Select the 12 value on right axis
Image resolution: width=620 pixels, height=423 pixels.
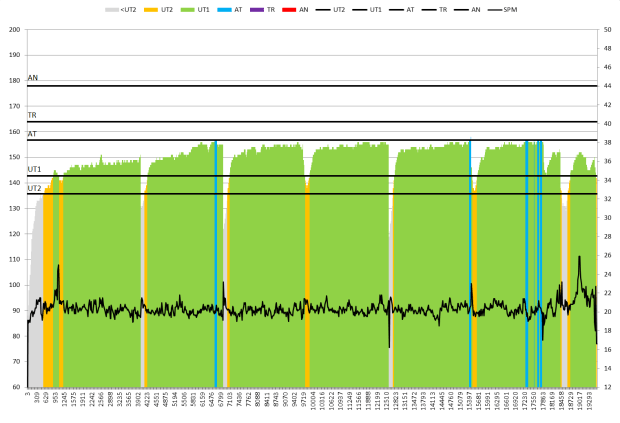pyautogui.click(x=608, y=387)
